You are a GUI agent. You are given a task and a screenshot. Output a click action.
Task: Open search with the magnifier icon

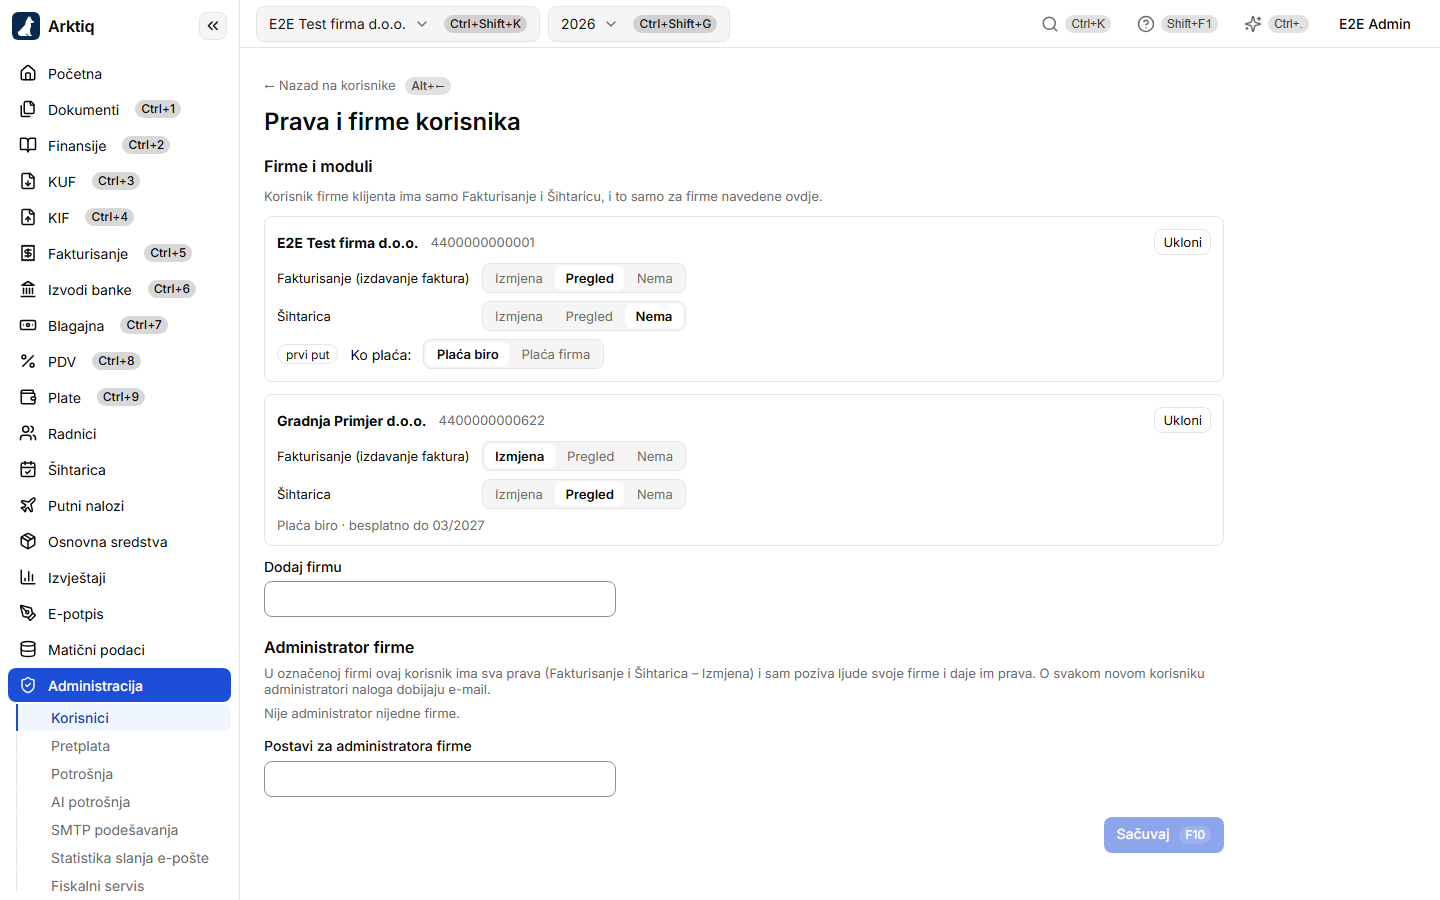click(1050, 24)
